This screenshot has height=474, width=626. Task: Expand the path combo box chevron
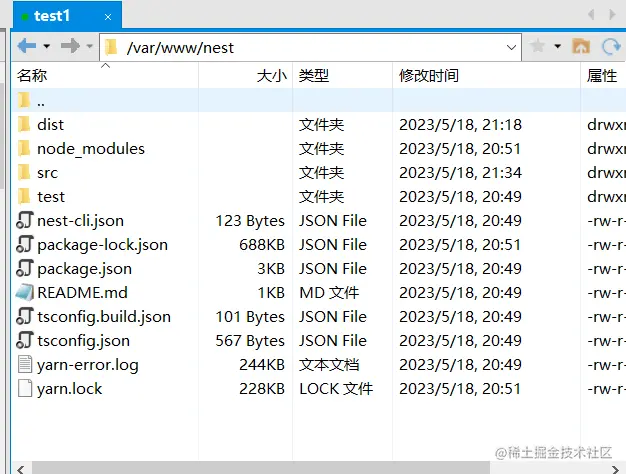pos(511,48)
